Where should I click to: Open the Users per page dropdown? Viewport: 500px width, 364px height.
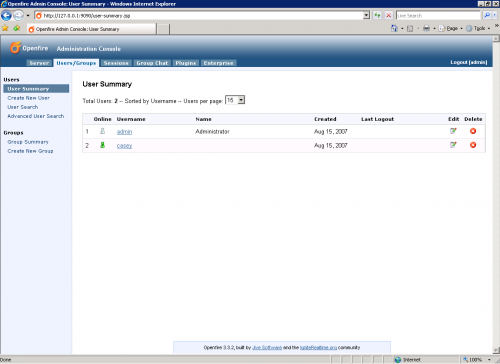point(235,100)
